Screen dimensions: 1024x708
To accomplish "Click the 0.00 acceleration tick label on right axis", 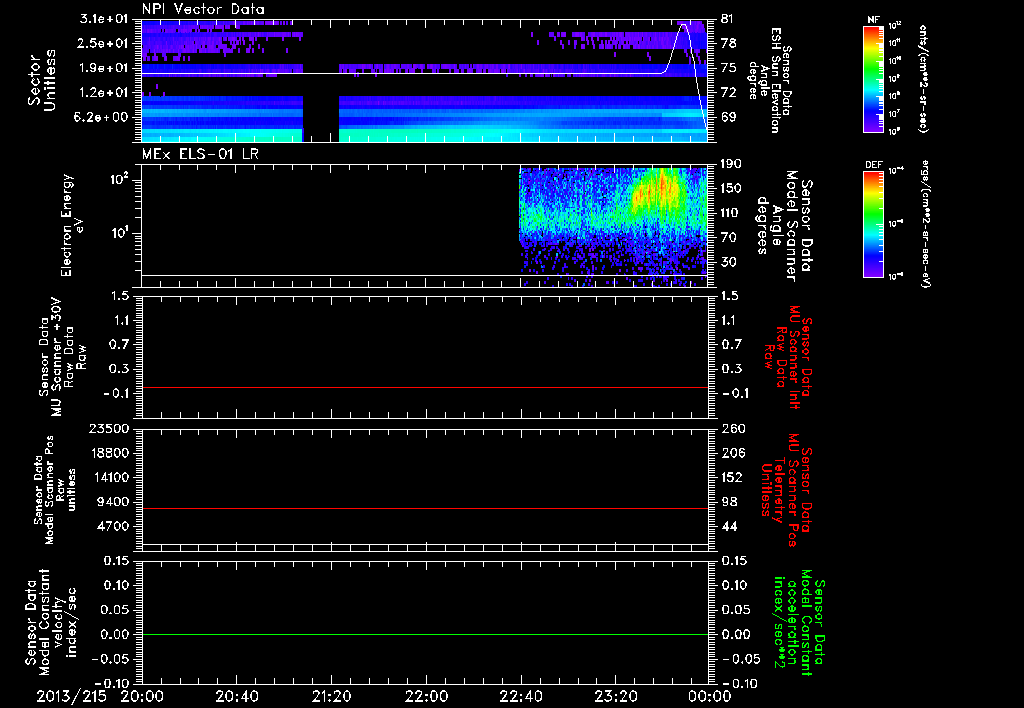I will (x=736, y=635).
